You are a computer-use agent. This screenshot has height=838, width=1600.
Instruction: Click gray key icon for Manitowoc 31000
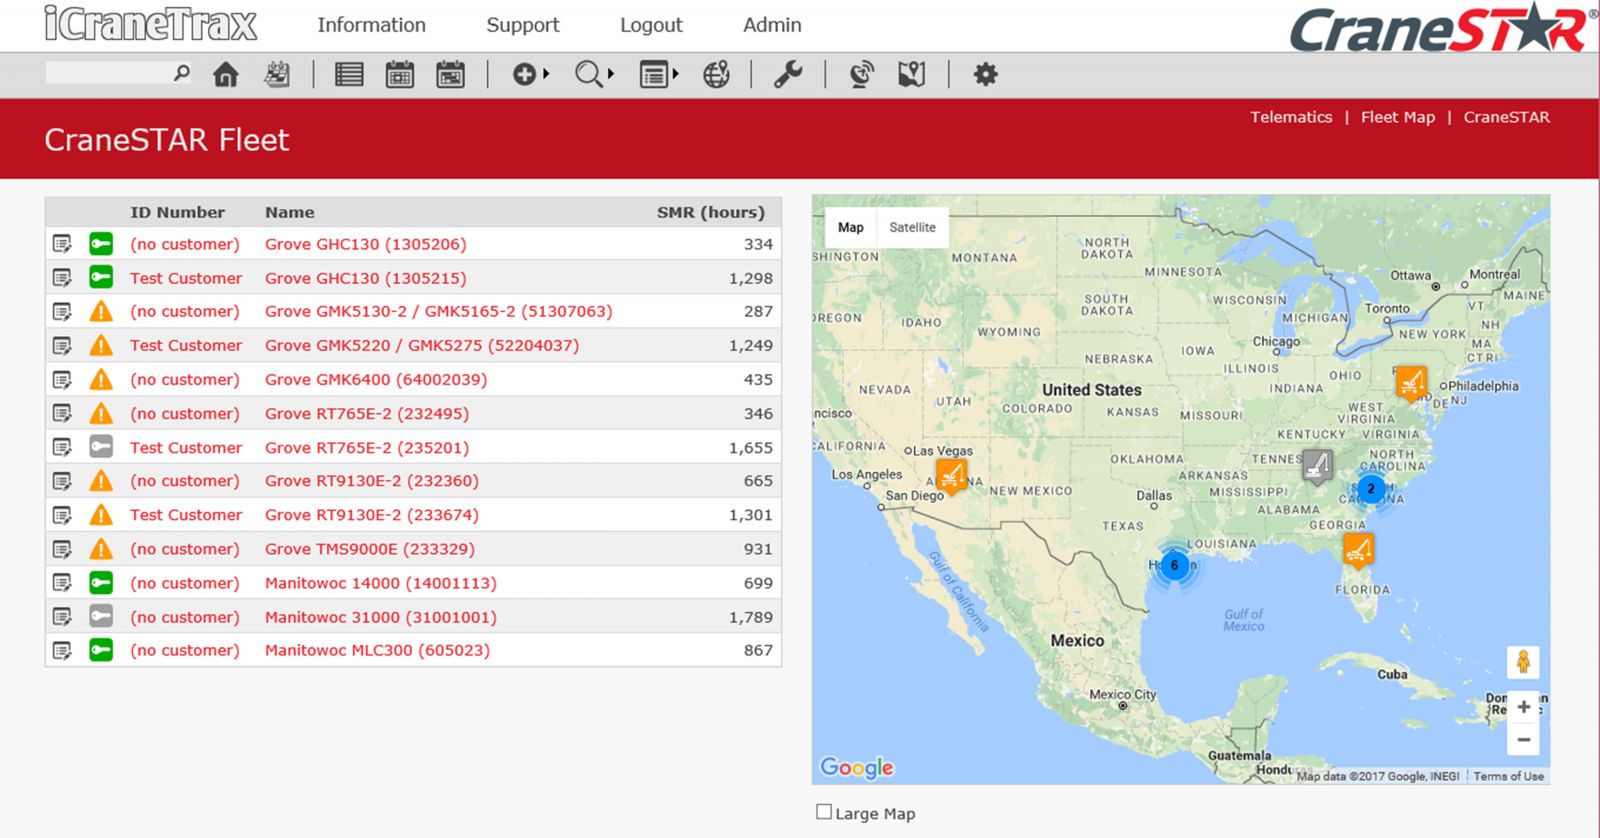[101, 616]
